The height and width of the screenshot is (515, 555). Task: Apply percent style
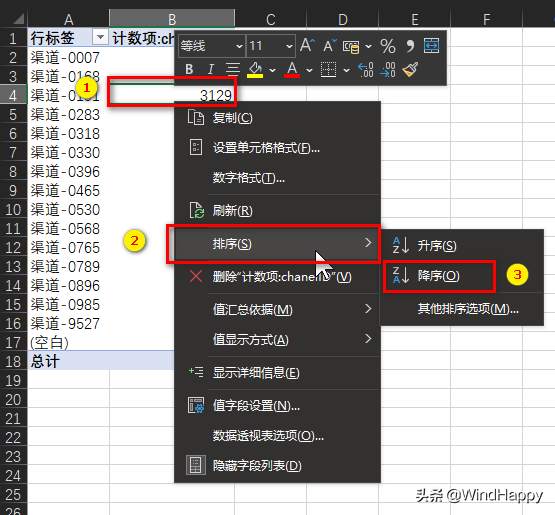[388, 46]
